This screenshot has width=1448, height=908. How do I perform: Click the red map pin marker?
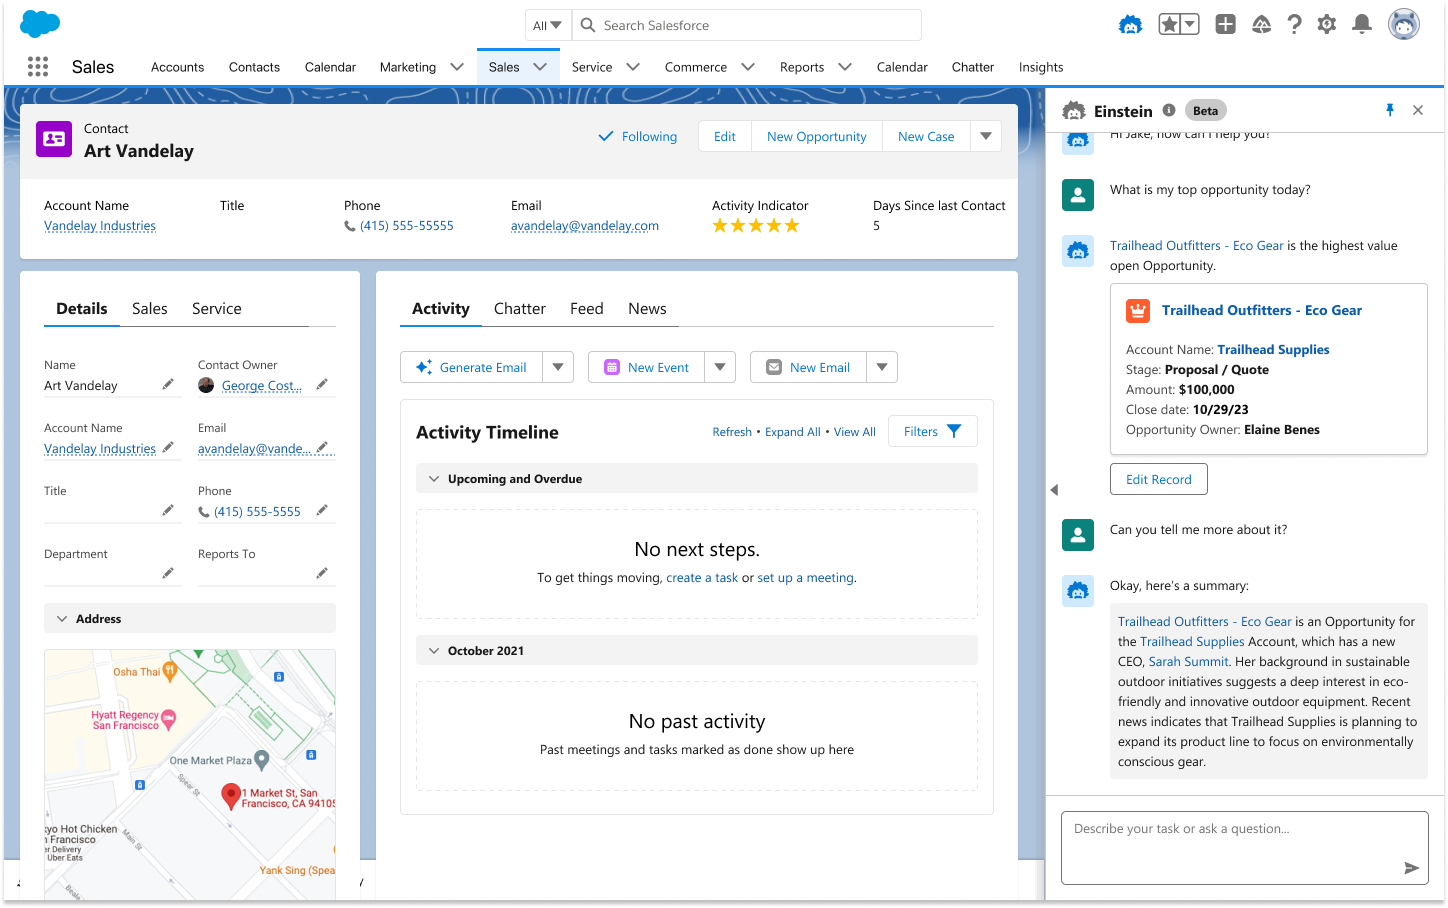tap(231, 796)
